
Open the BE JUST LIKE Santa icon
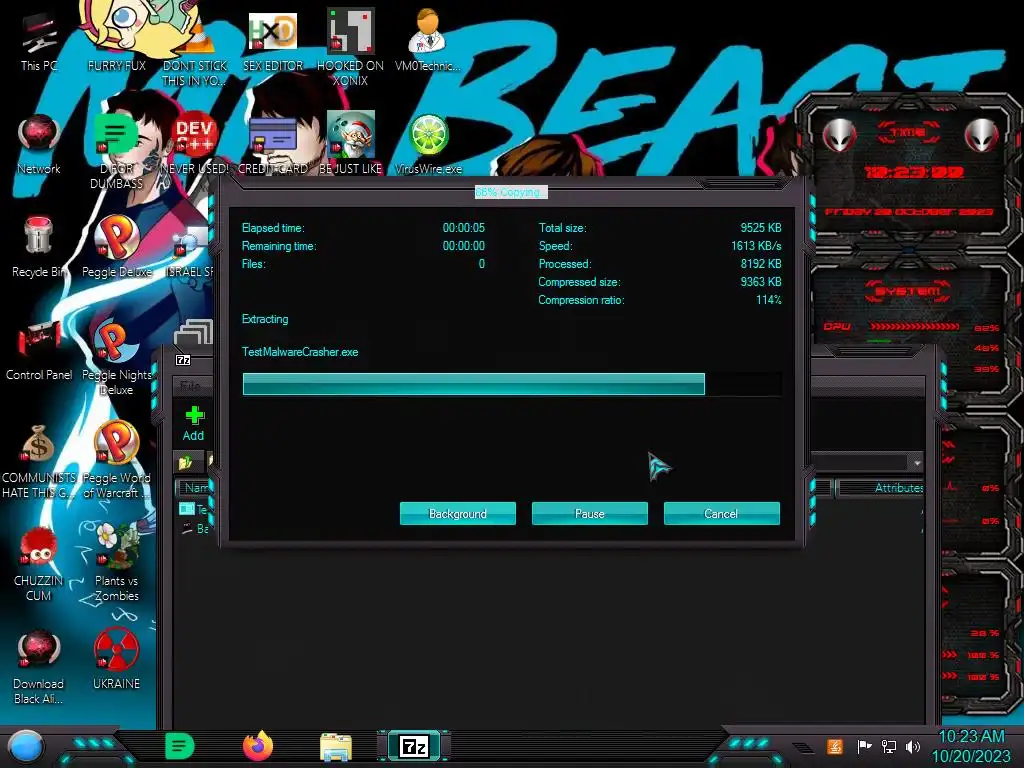350,144
